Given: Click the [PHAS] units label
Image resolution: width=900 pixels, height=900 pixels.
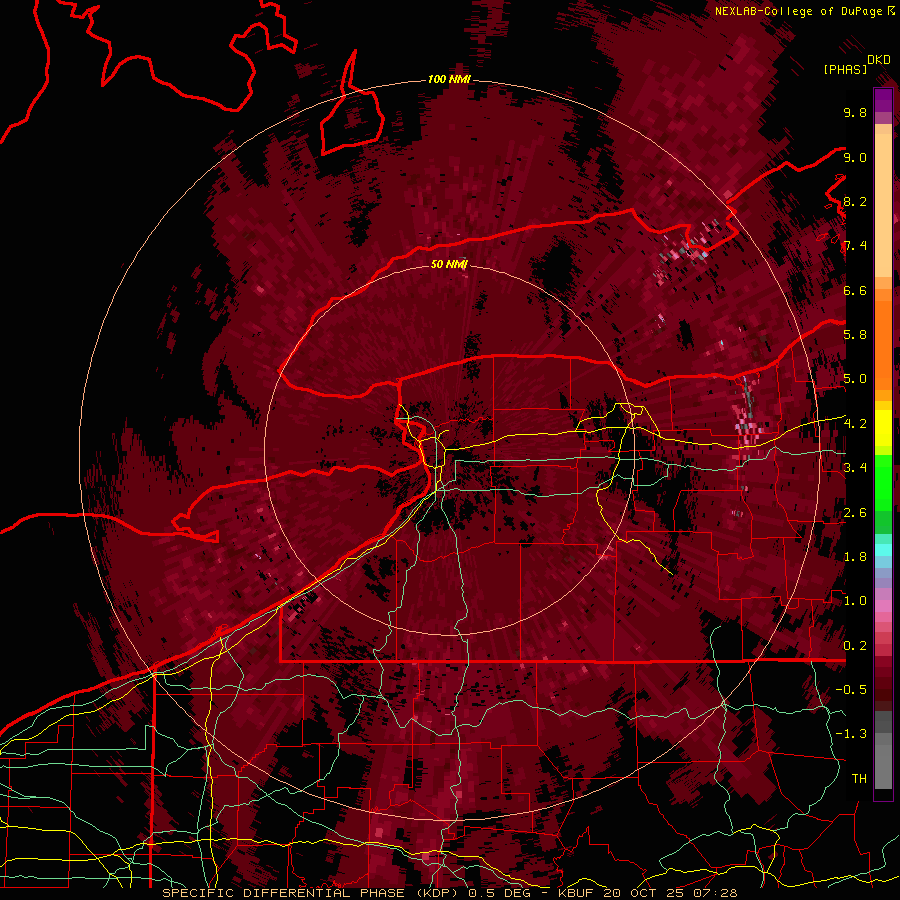Looking at the screenshot, I should (x=845, y=70).
